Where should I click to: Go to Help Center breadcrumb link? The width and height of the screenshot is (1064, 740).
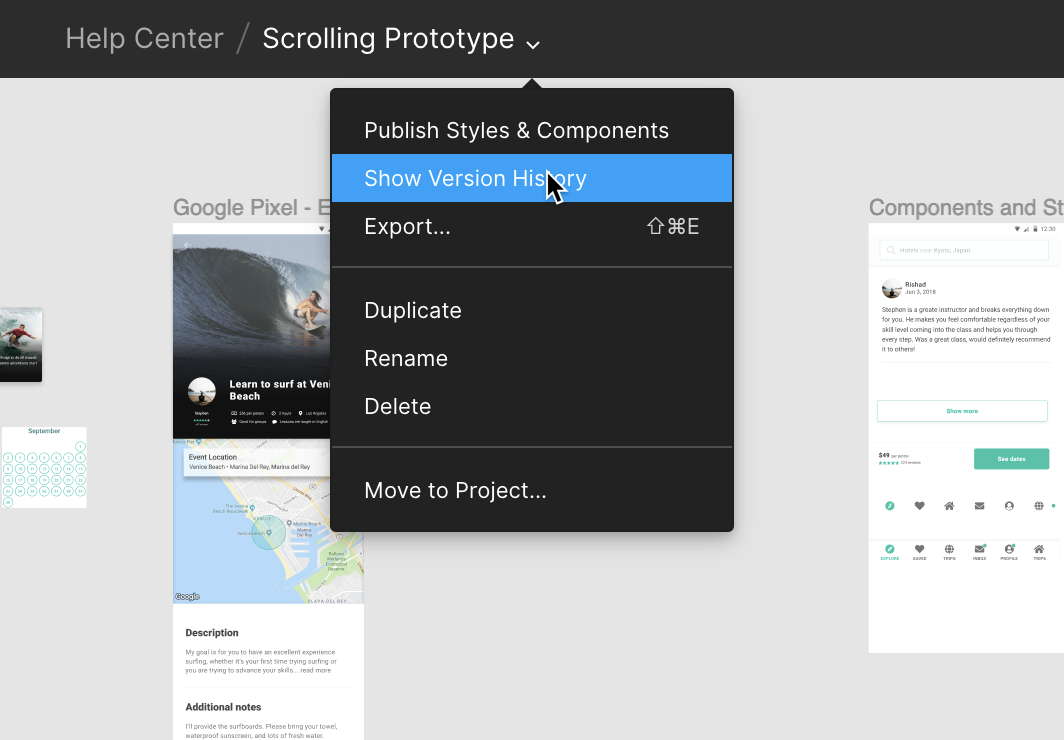[x=144, y=39]
